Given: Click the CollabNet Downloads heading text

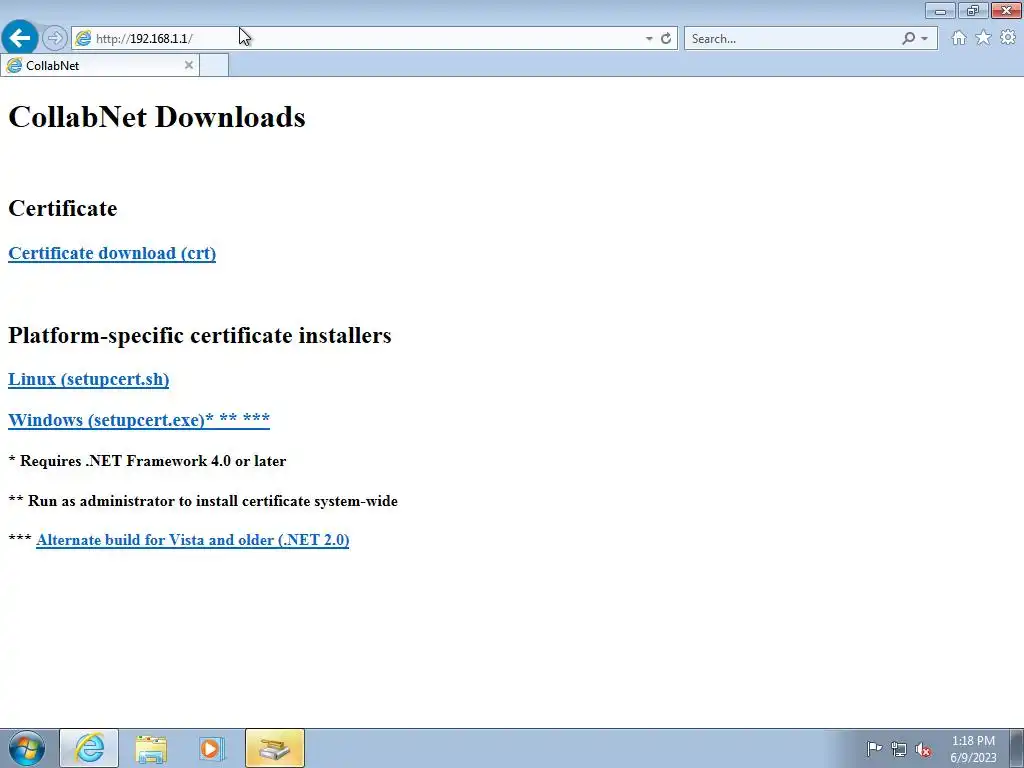Looking at the screenshot, I should 157,117.
